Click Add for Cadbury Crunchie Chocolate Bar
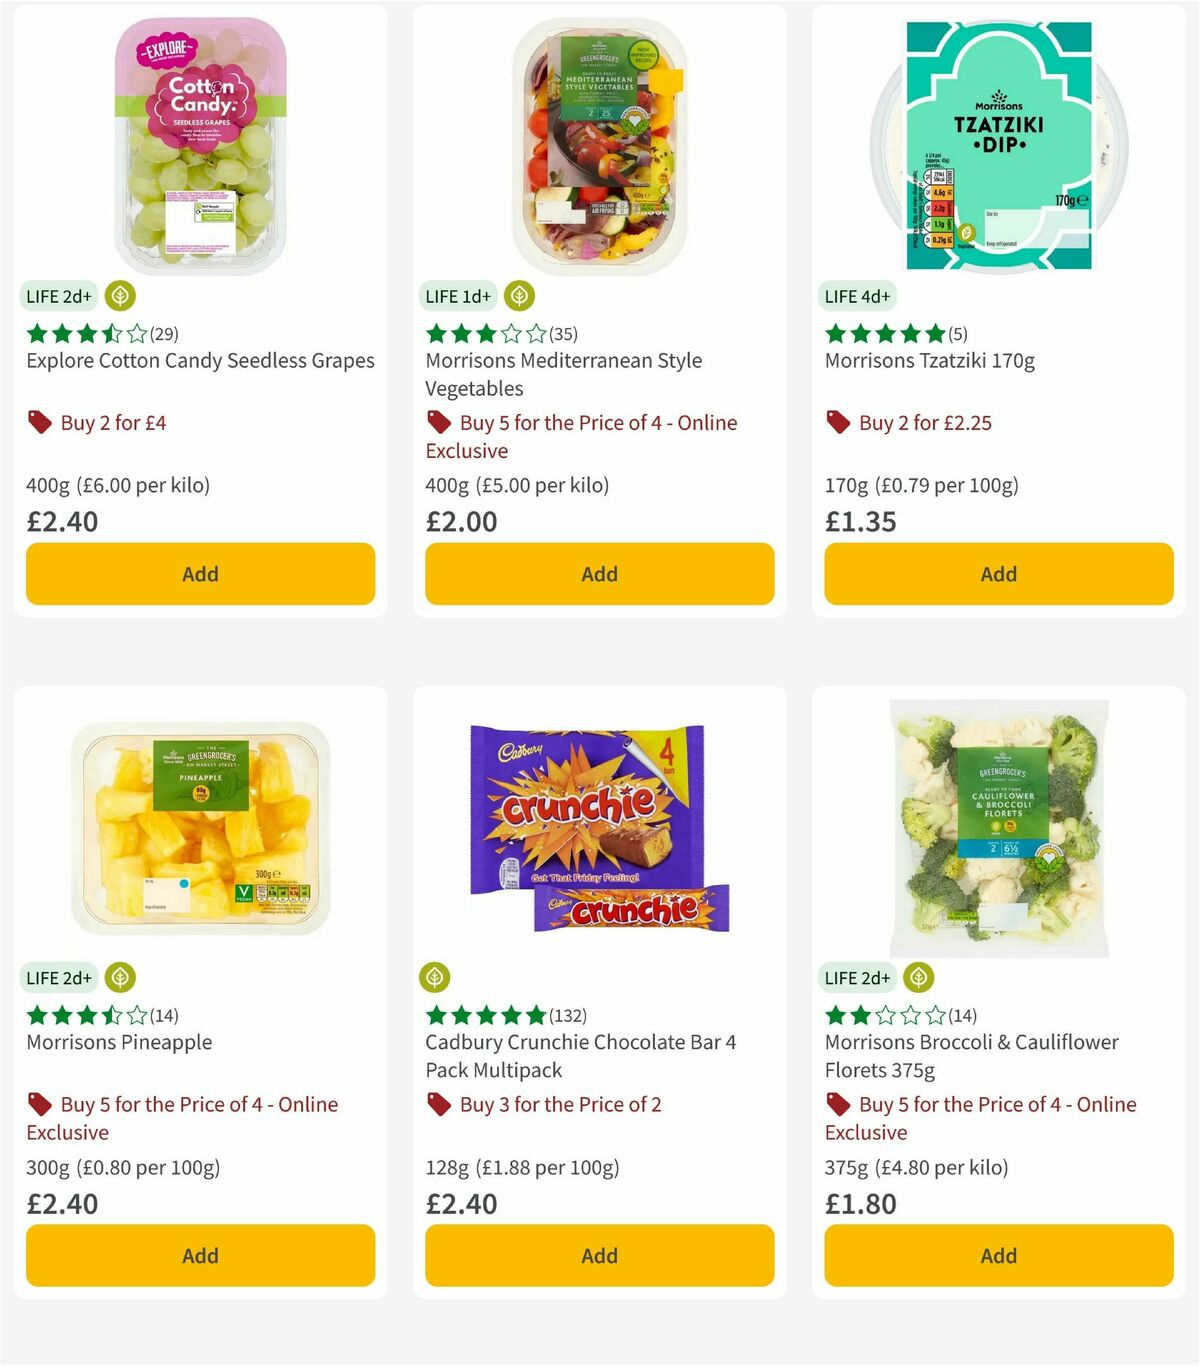Viewport: 1200px width, 1366px height. [x=598, y=1255]
